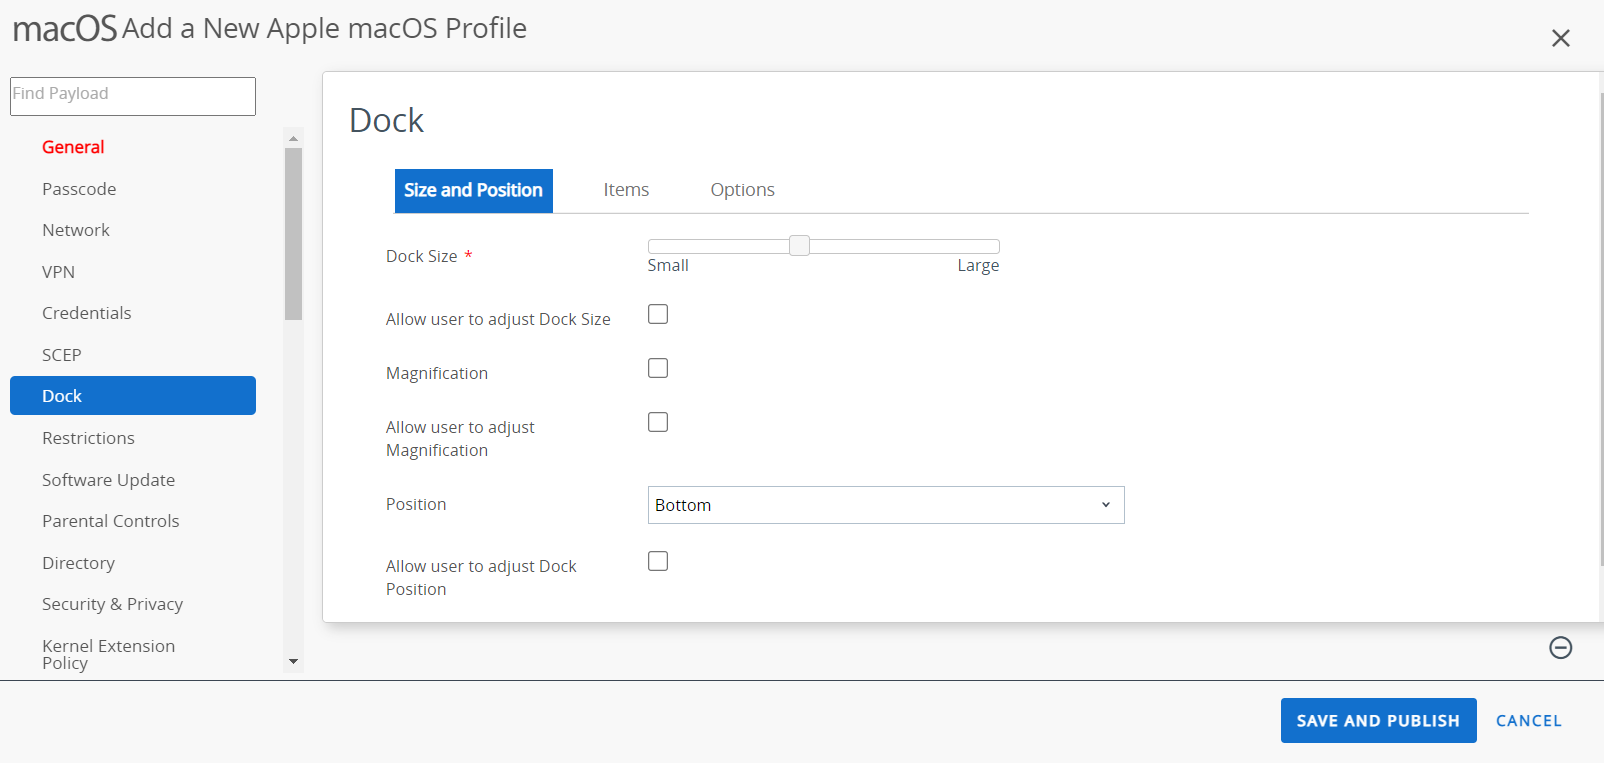Image resolution: width=1604 pixels, height=763 pixels.
Task: Open the Position dropdown showing Bottom
Action: 886,505
